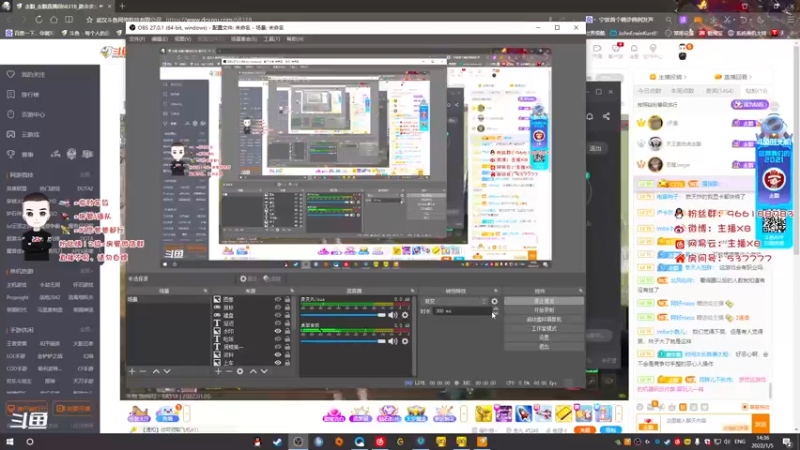Mute the 麦克风/Aux speaker icon

point(393,315)
